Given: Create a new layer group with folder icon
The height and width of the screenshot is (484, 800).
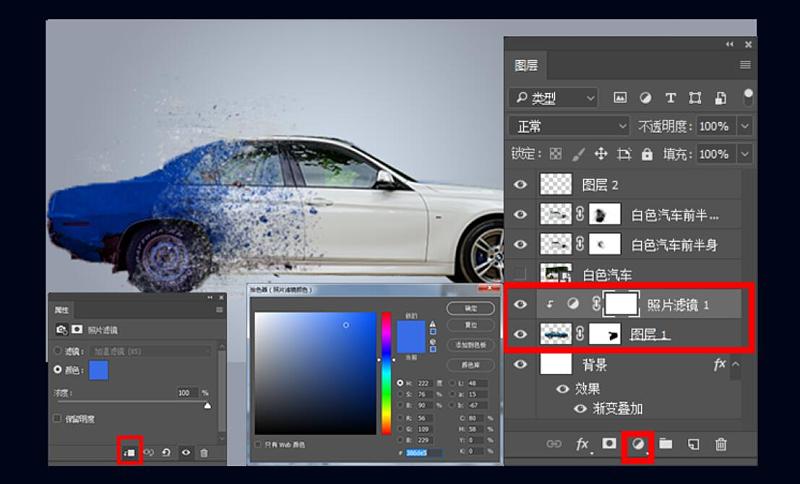Looking at the screenshot, I should coord(665,444).
